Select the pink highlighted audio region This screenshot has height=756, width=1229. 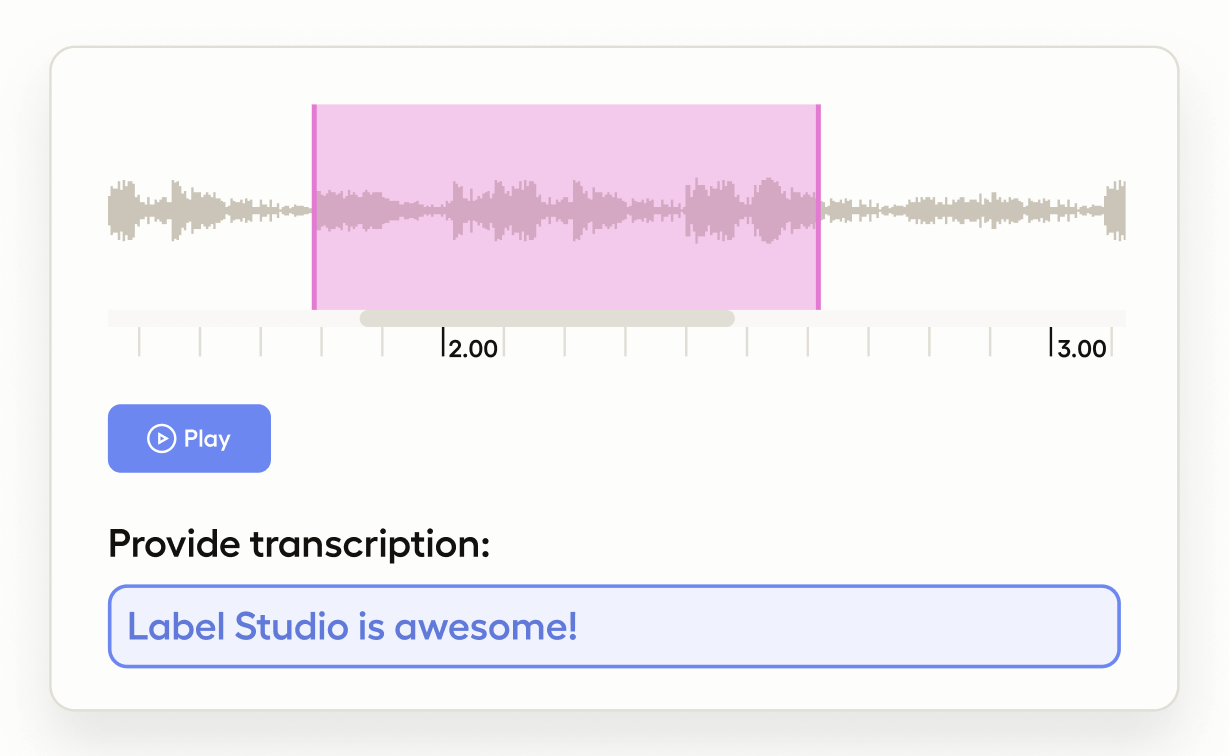[566, 150]
